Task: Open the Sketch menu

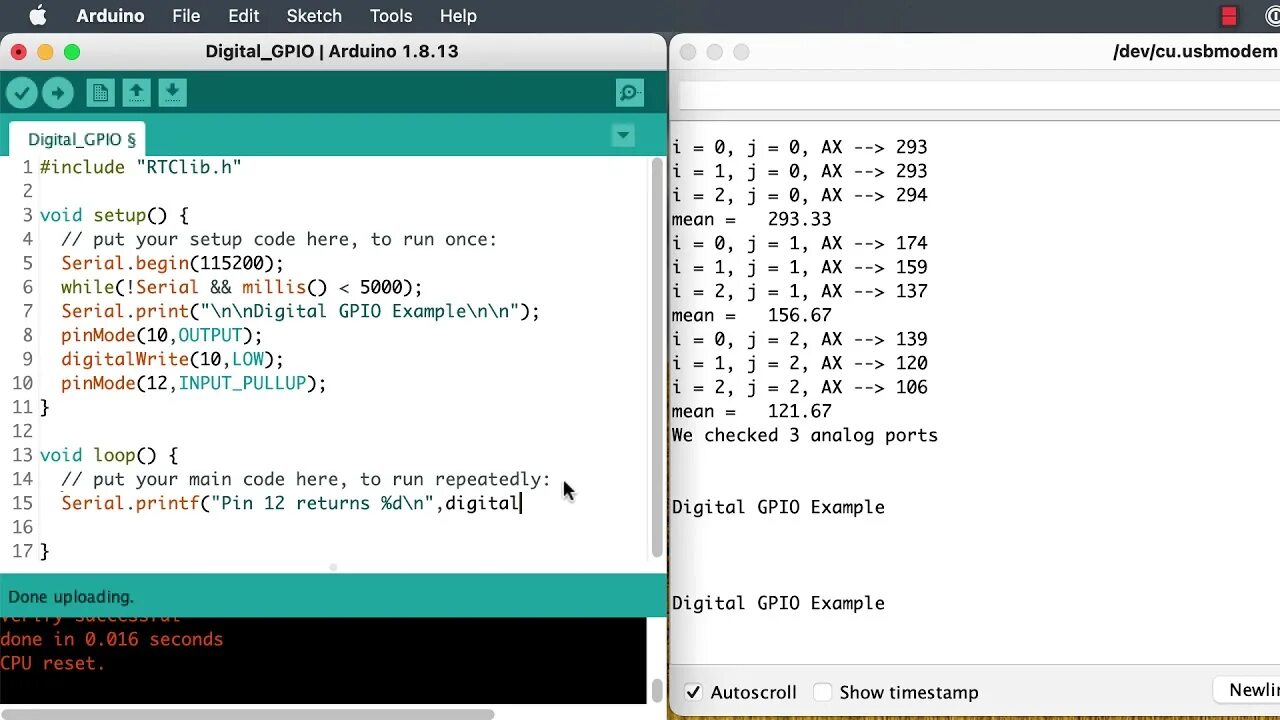Action: coord(314,16)
